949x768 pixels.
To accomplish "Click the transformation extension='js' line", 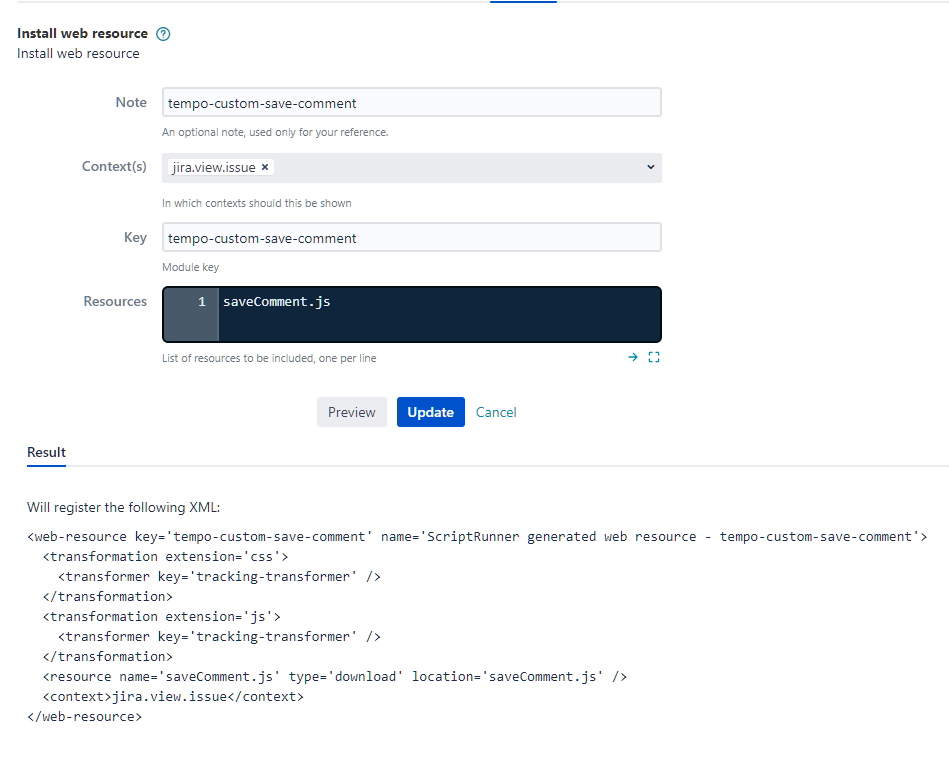I will click(162, 617).
